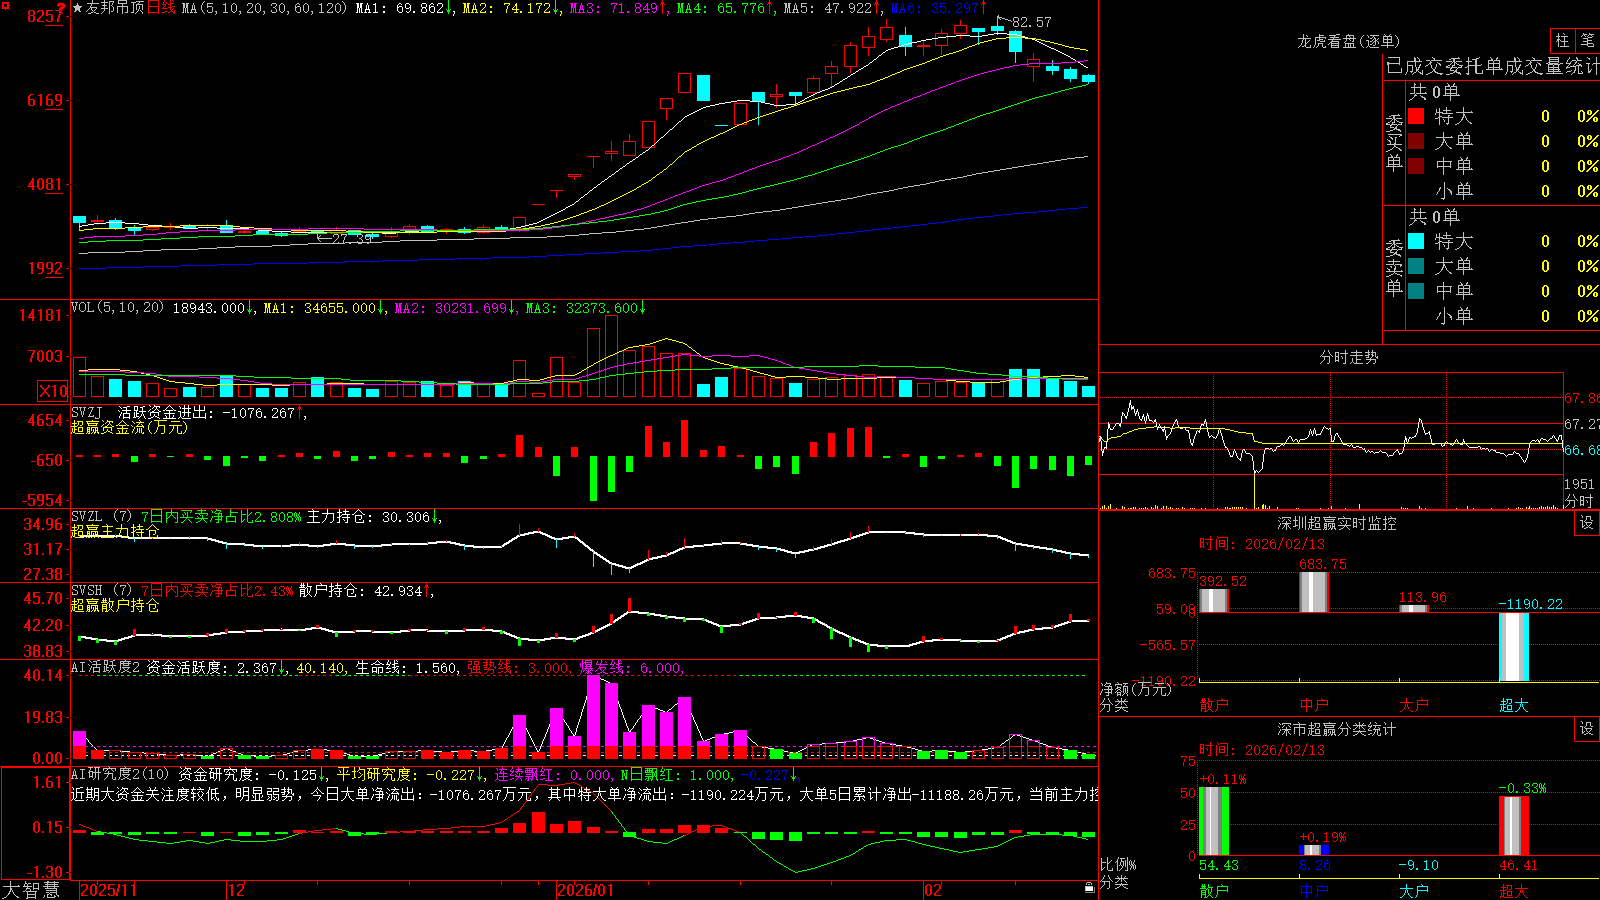This screenshot has width=1600, height=900.
Task: Click the dark red 大单 buy-order swatch
Action: 1416,141
